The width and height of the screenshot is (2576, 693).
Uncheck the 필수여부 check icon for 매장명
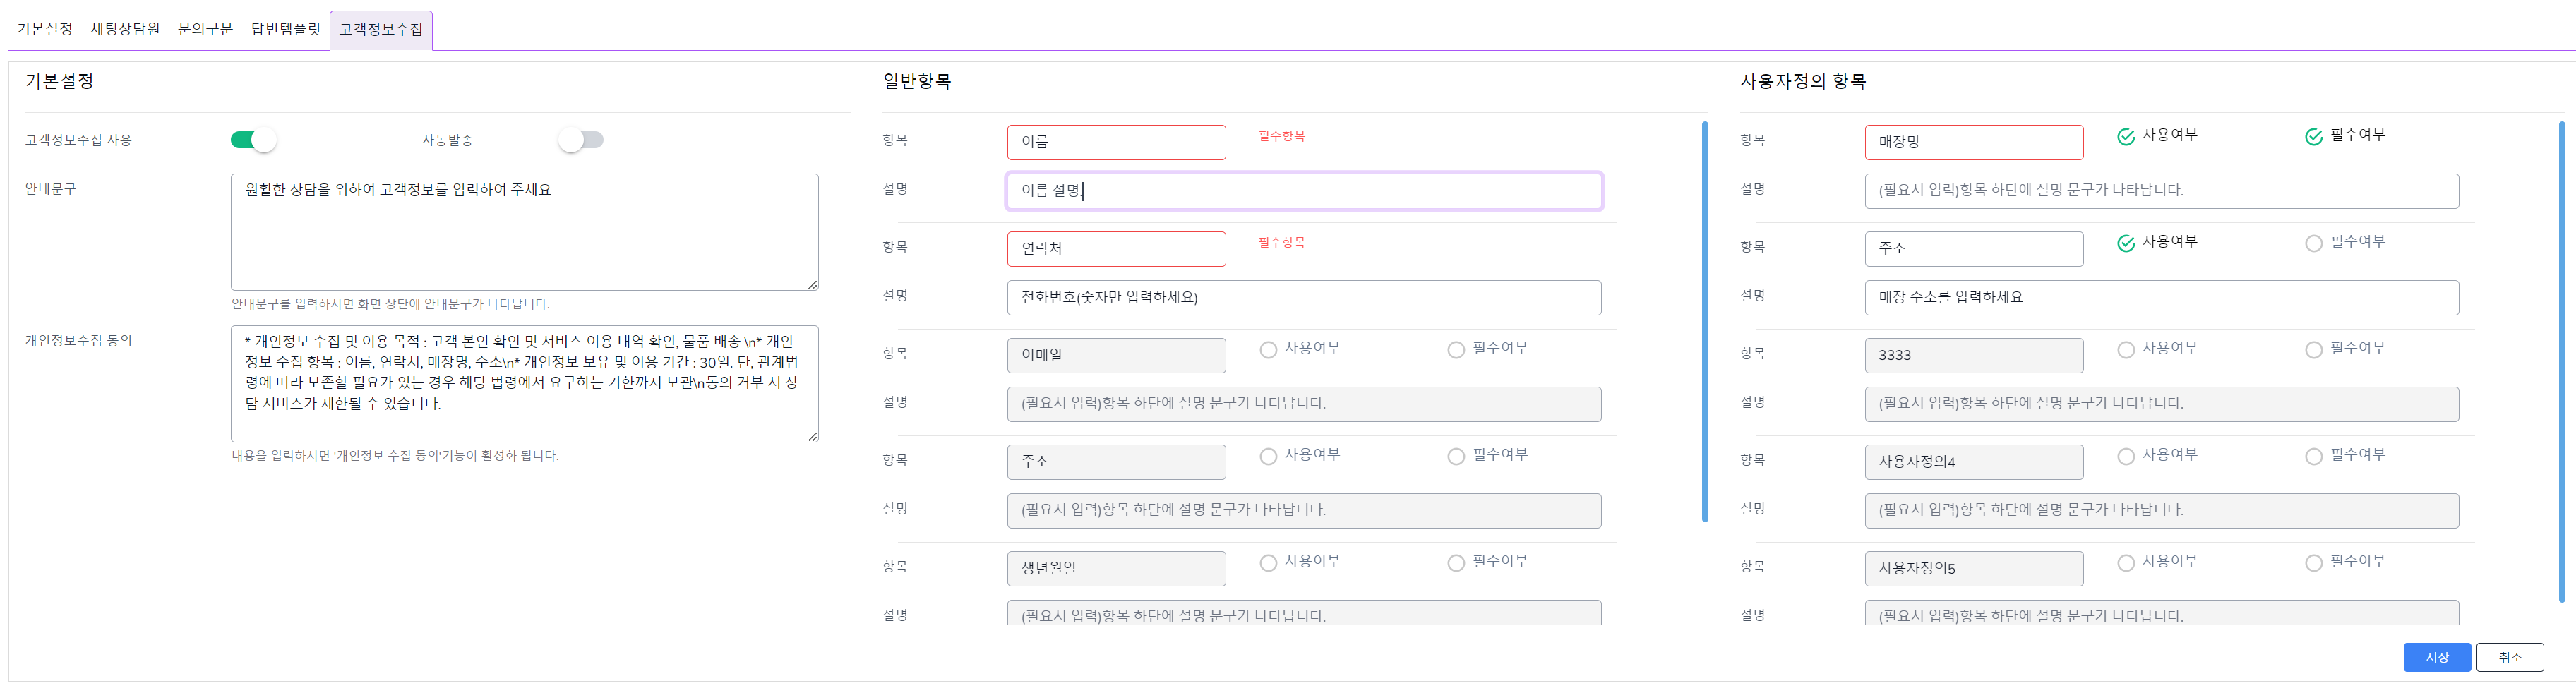2313,137
